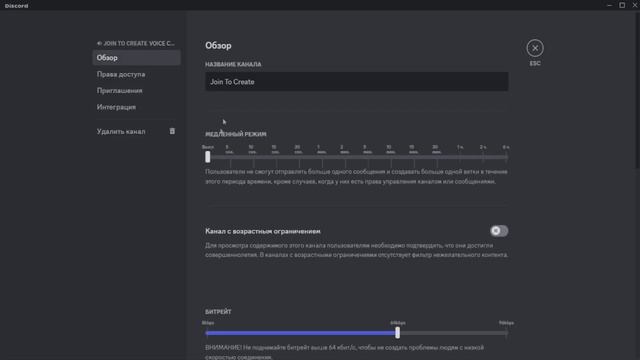Click the Битрейт heading
640x360 pixels.
pos(218,311)
